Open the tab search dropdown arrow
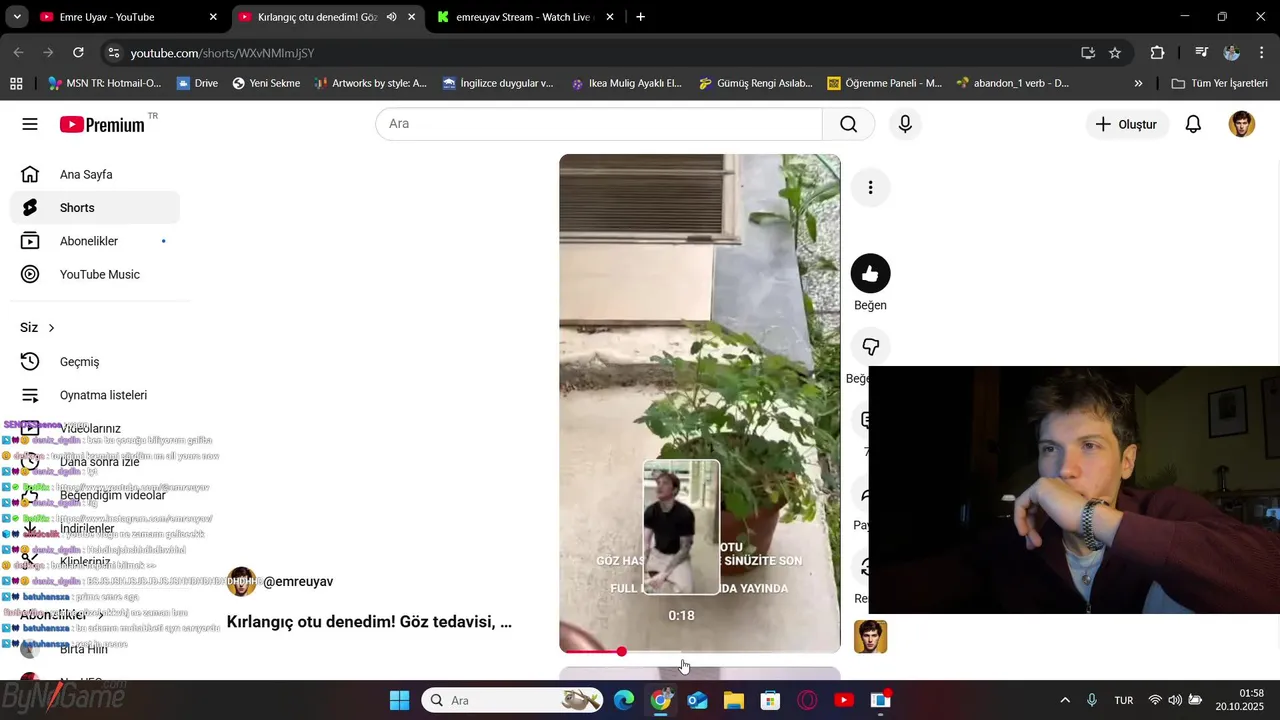 tap(17, 17)
